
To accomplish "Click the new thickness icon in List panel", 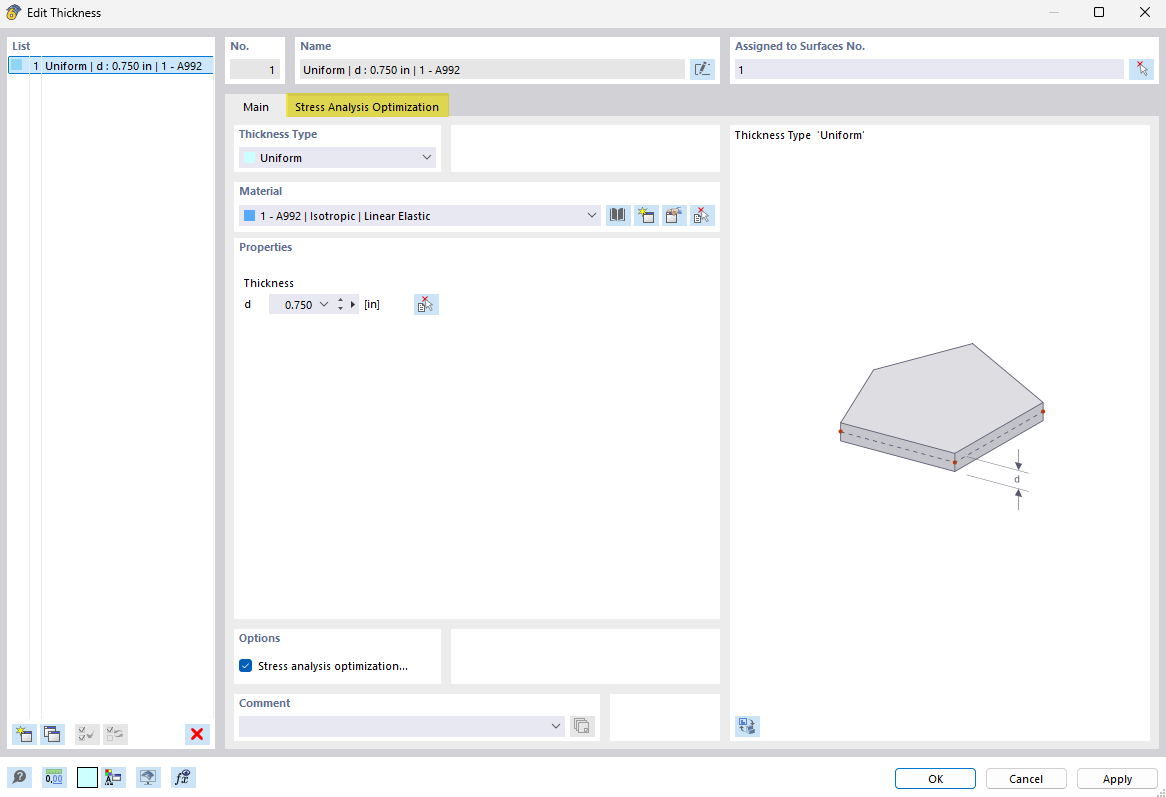I will pyautogui.click(x=24, y=735).
